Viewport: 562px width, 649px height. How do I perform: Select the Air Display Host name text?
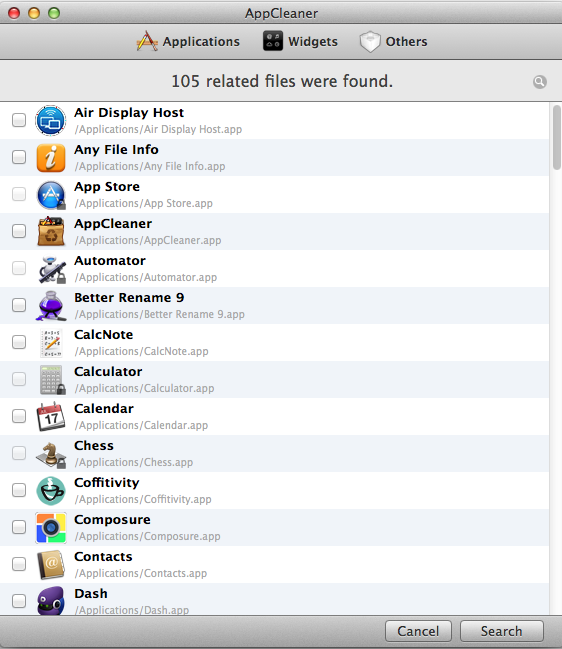pos(129,113)
